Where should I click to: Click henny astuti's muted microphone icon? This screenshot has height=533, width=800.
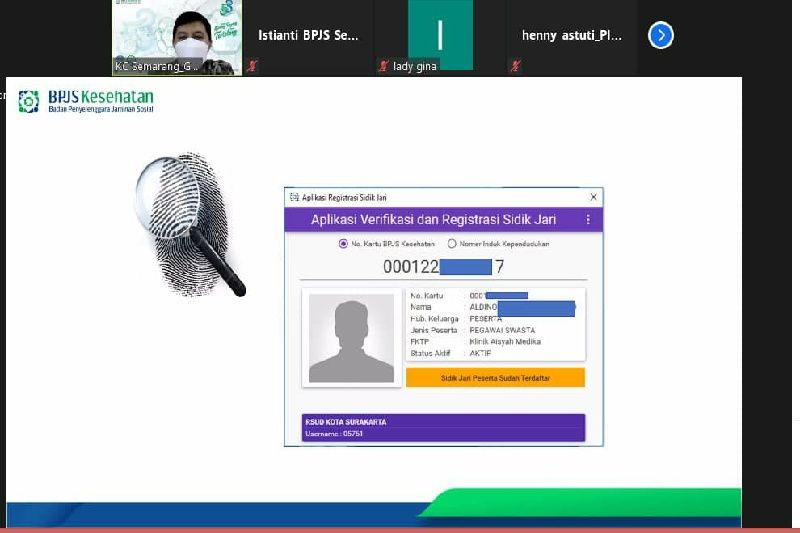(x=515, y=66)
